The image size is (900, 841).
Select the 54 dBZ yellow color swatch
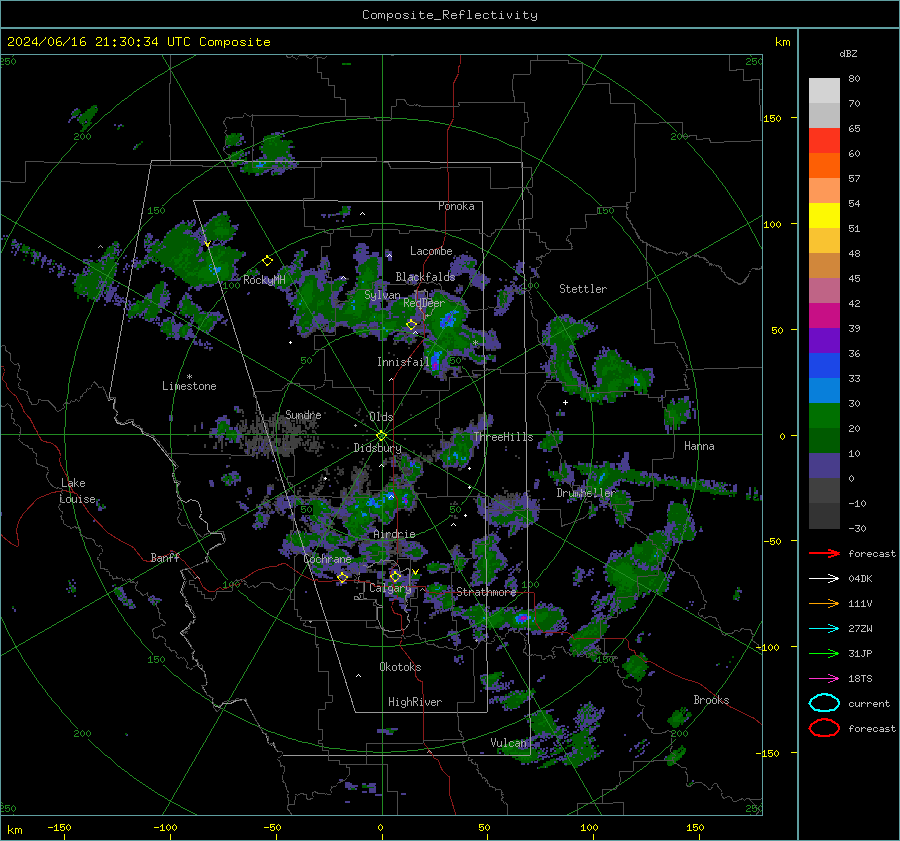824,215
